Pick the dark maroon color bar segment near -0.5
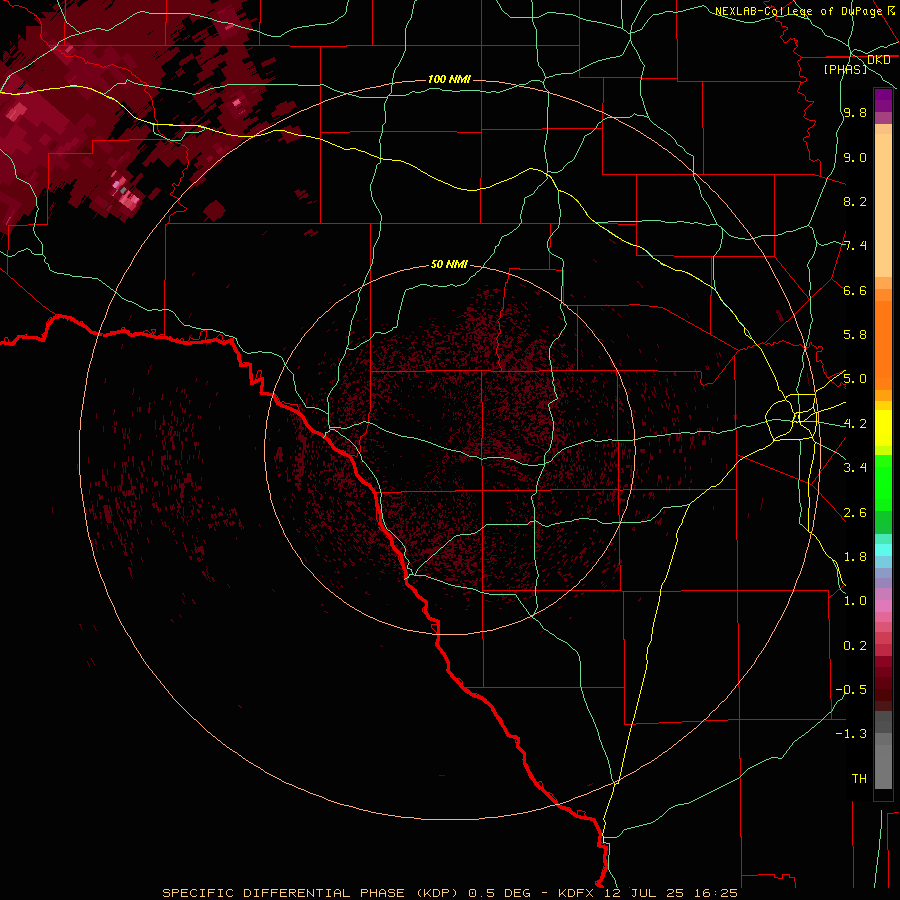This screenshot has height=900, width=900. point(883,689)
